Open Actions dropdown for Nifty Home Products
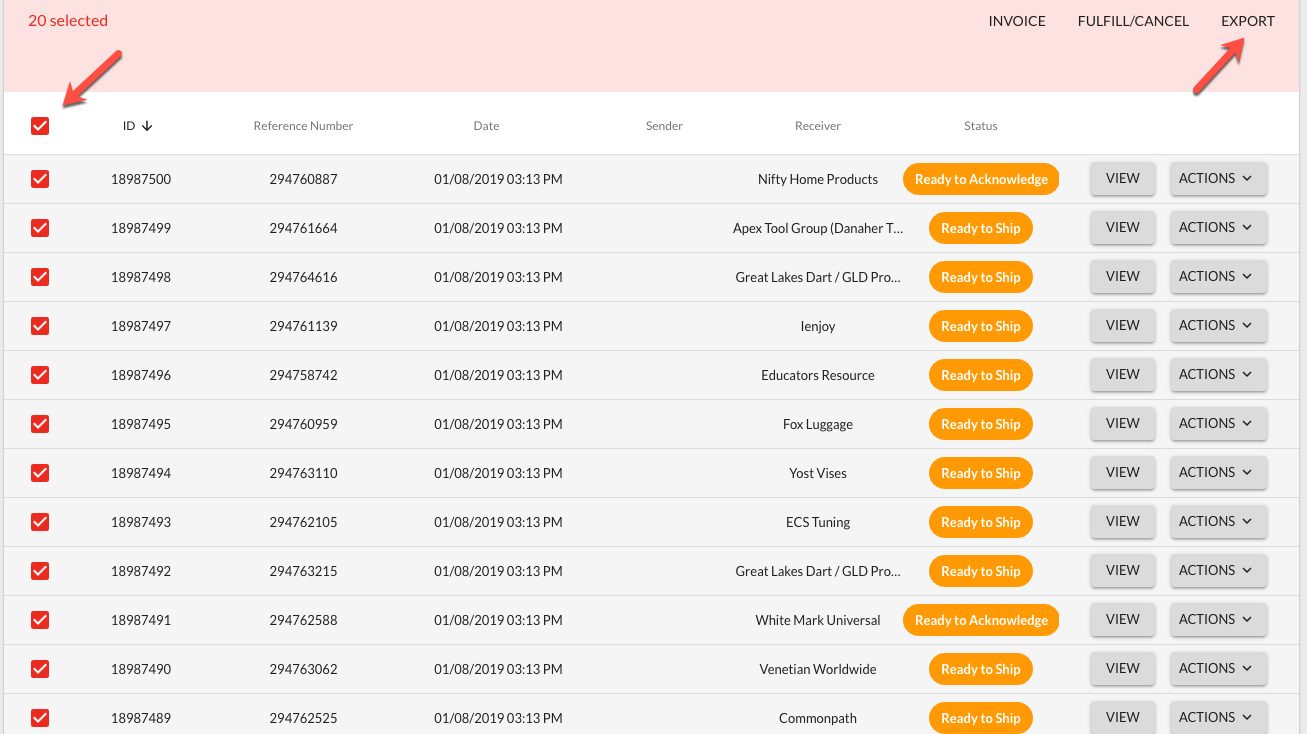Screen dimensions: 1307x734 (1218, 179)
